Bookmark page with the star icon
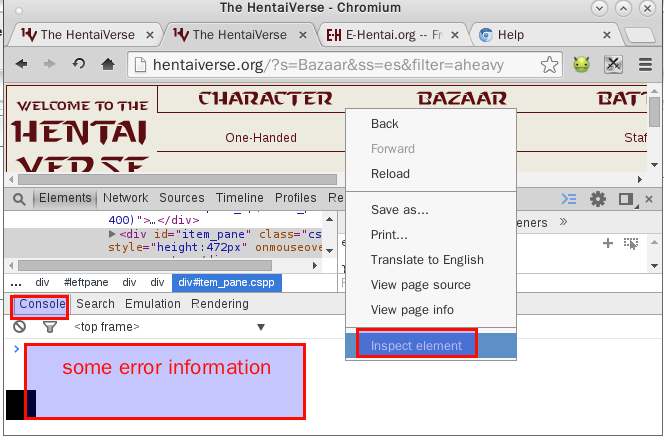This screenshot has height=436, width=664. point(549,65)
